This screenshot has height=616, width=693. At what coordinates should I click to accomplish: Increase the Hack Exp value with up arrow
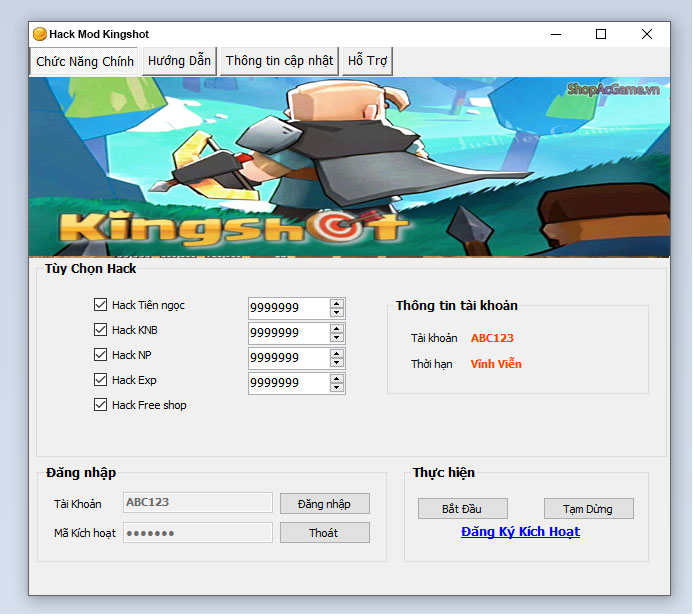[x=337, y=379]
